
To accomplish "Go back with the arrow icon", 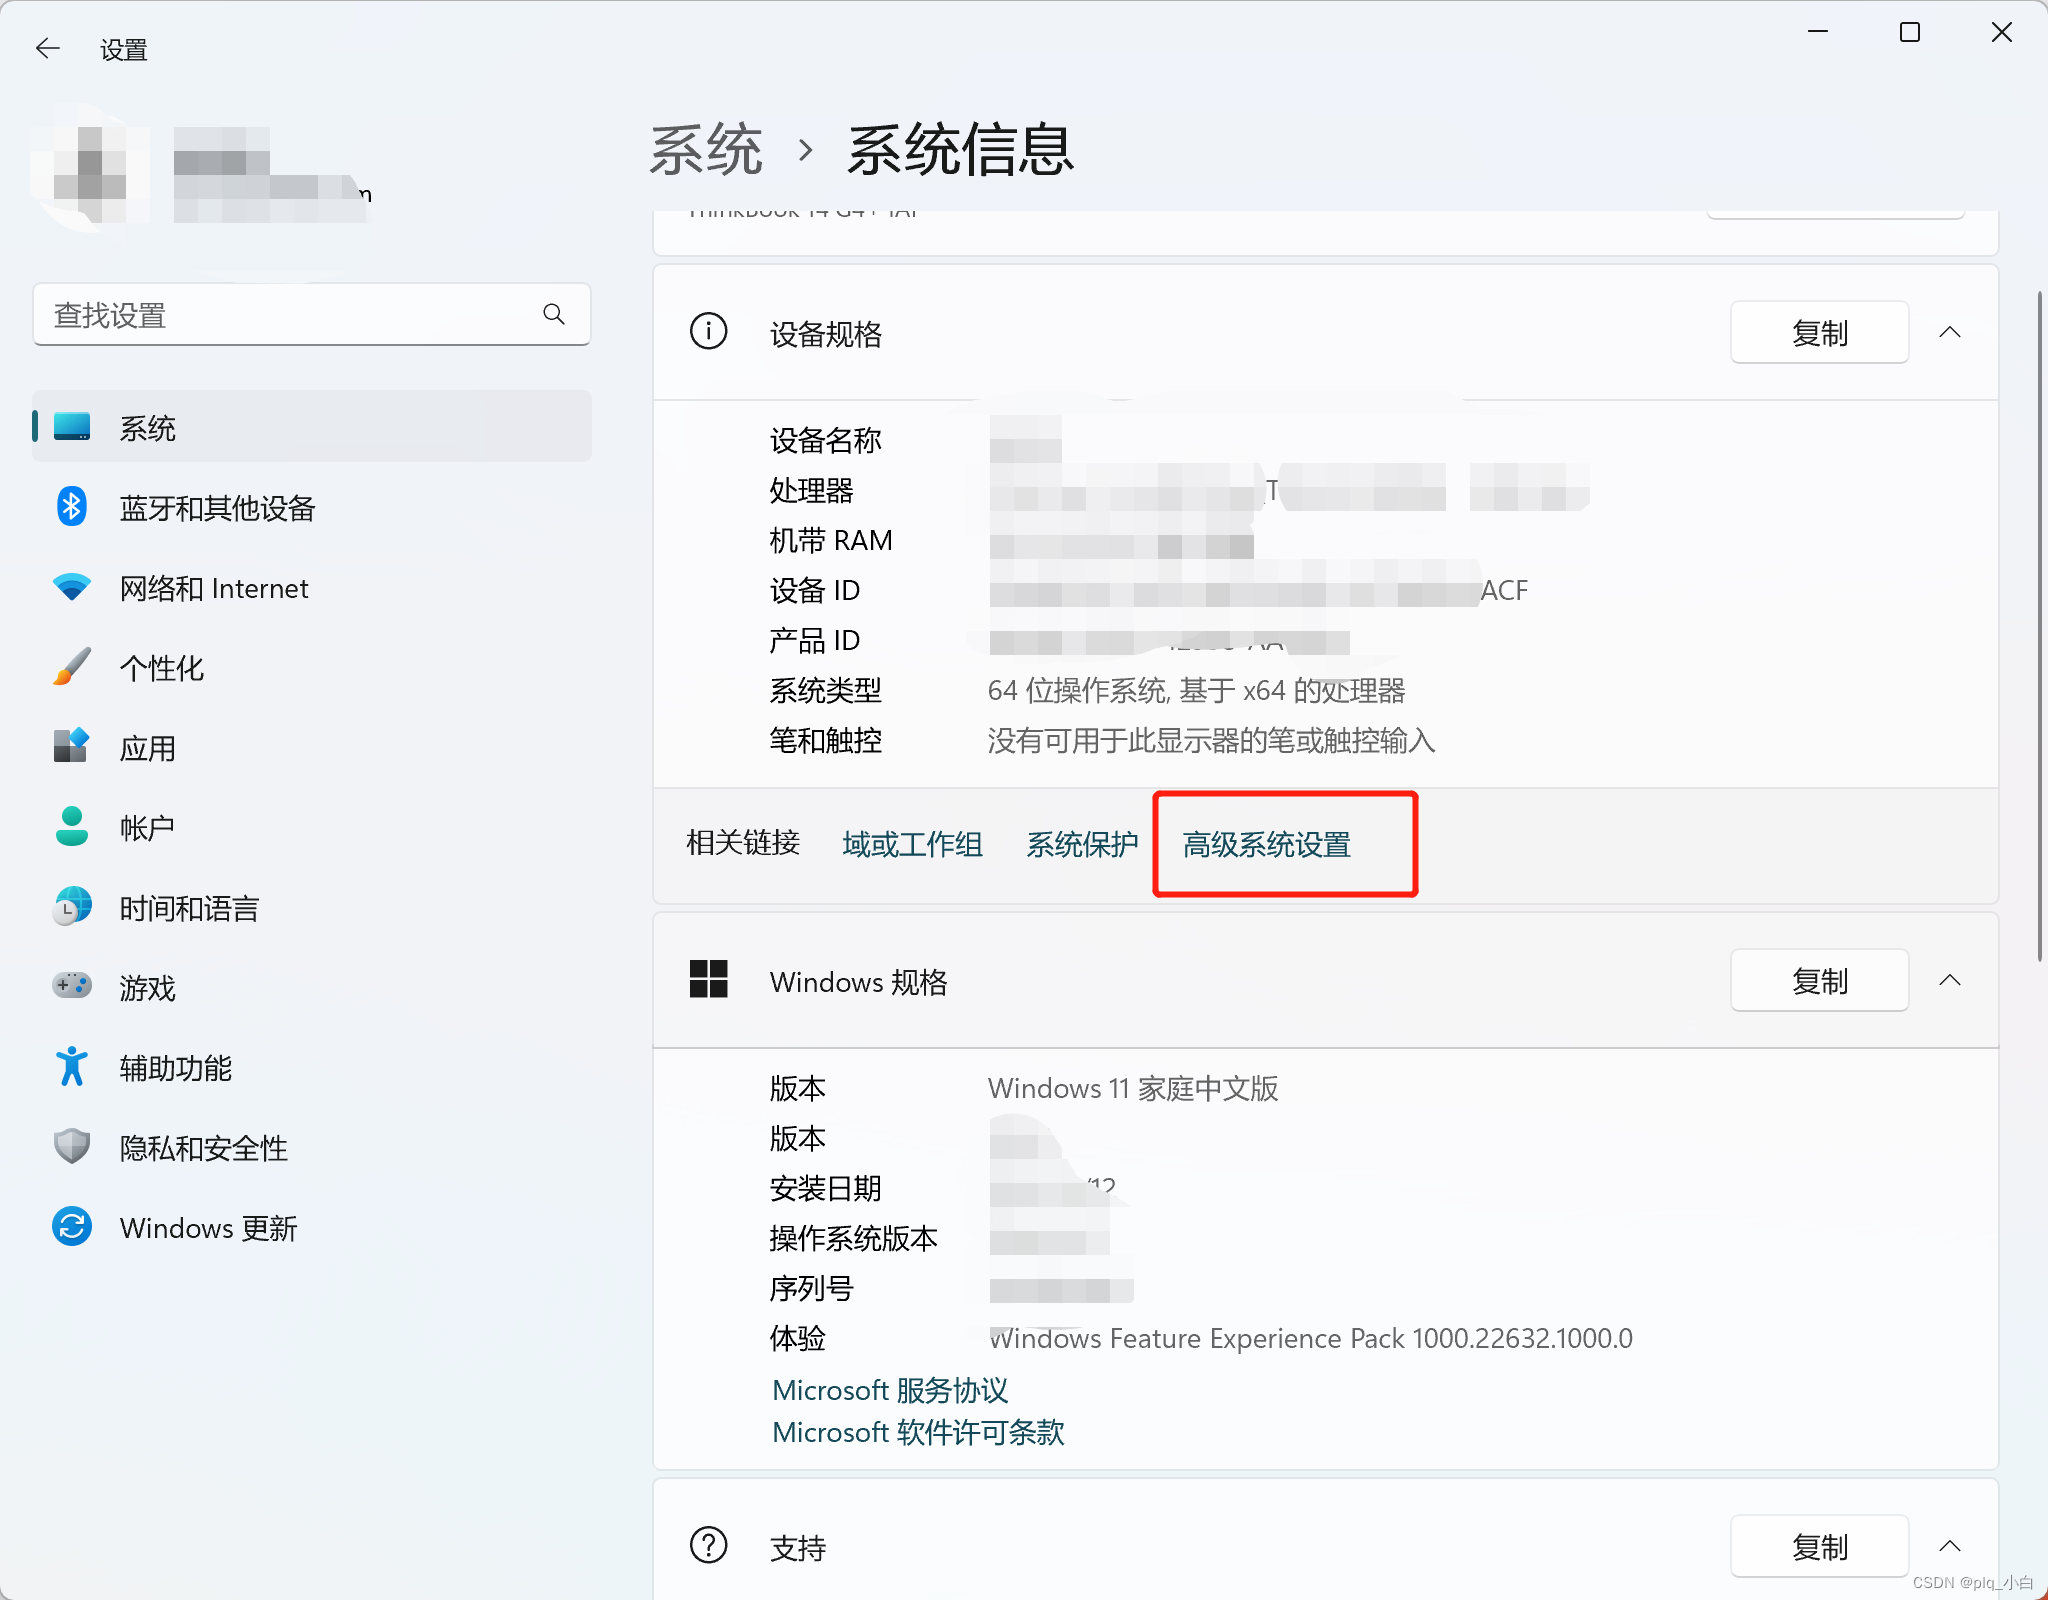I will 47,48.
